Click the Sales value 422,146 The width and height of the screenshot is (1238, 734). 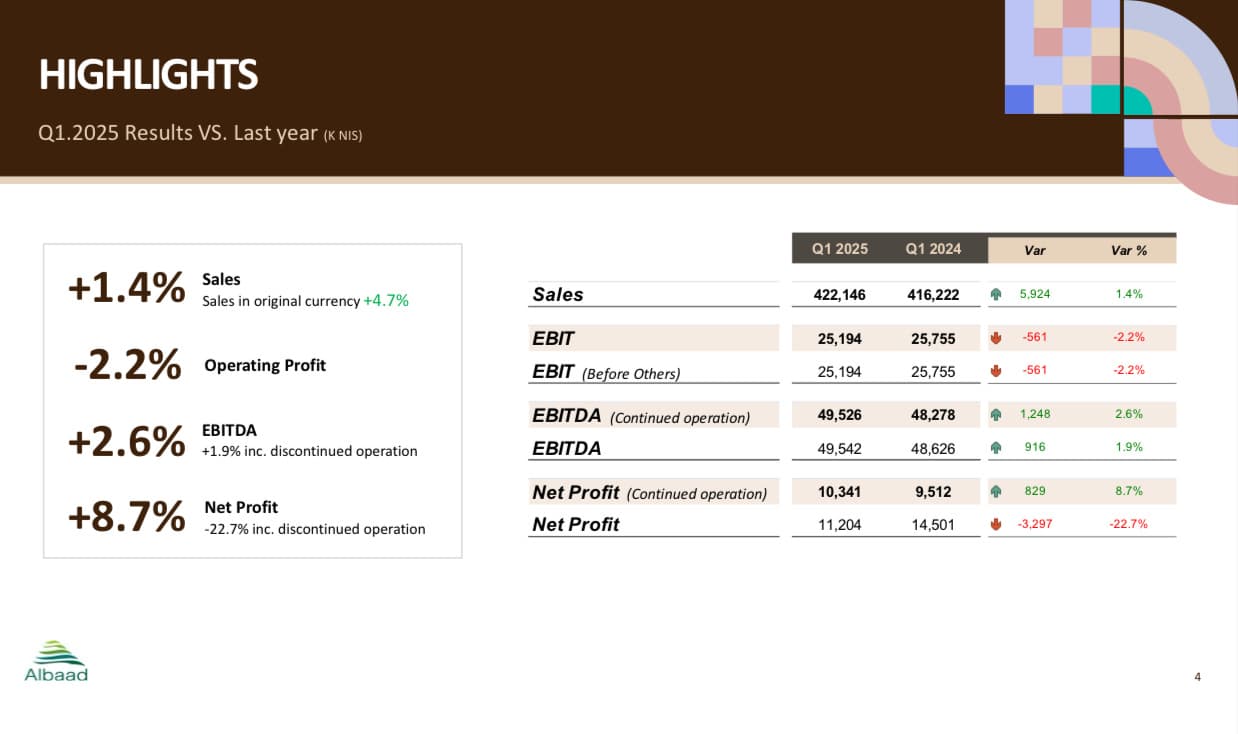coord(840,294)
